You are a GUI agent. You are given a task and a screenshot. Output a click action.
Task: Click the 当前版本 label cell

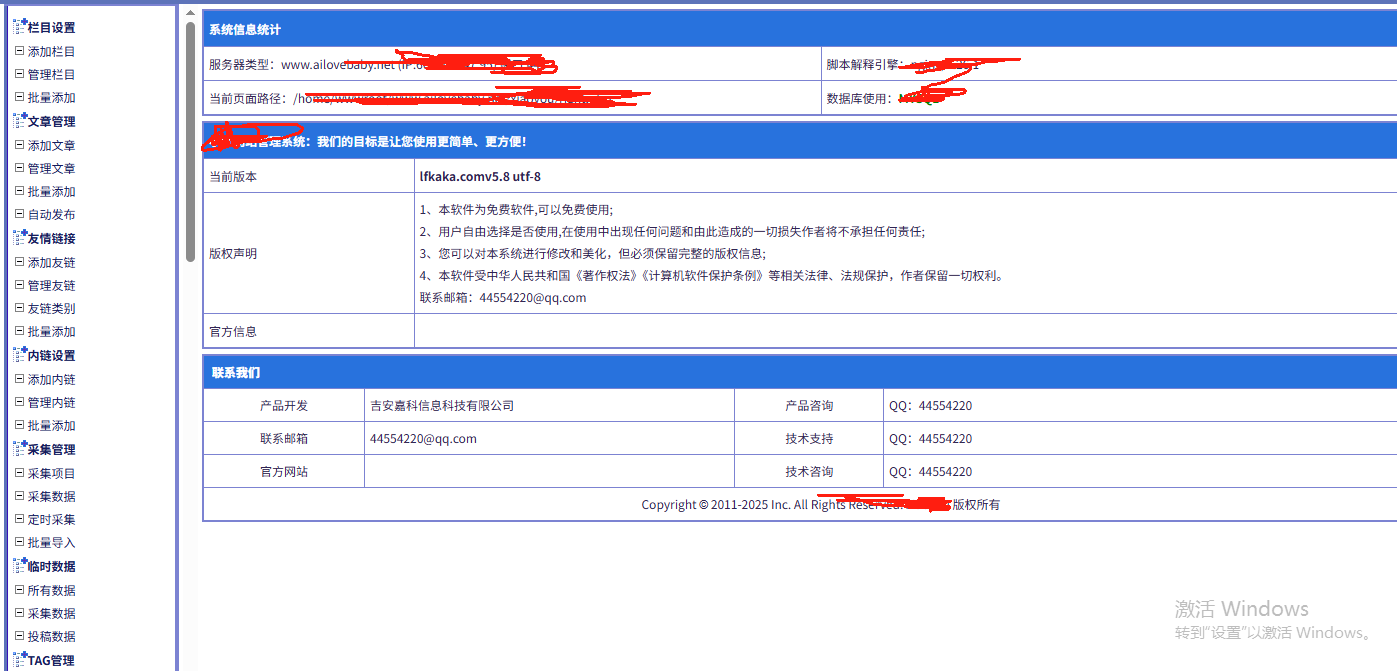pyautogui.click(x=309, y=176)
